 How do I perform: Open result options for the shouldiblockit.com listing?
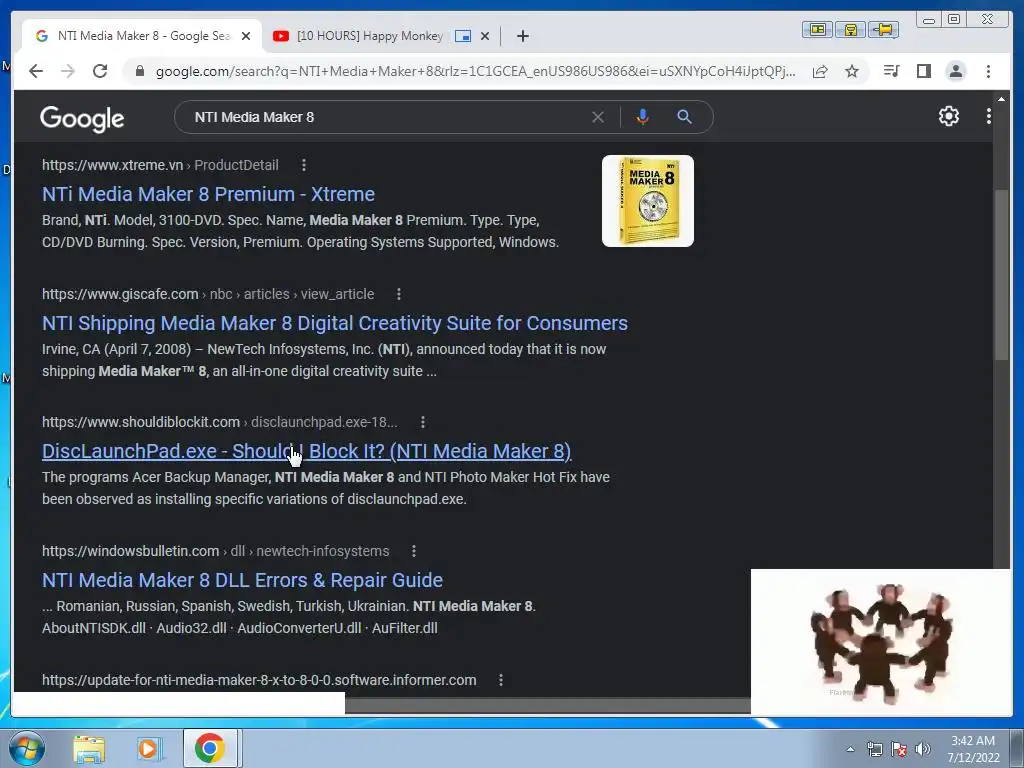coord(423,422)
